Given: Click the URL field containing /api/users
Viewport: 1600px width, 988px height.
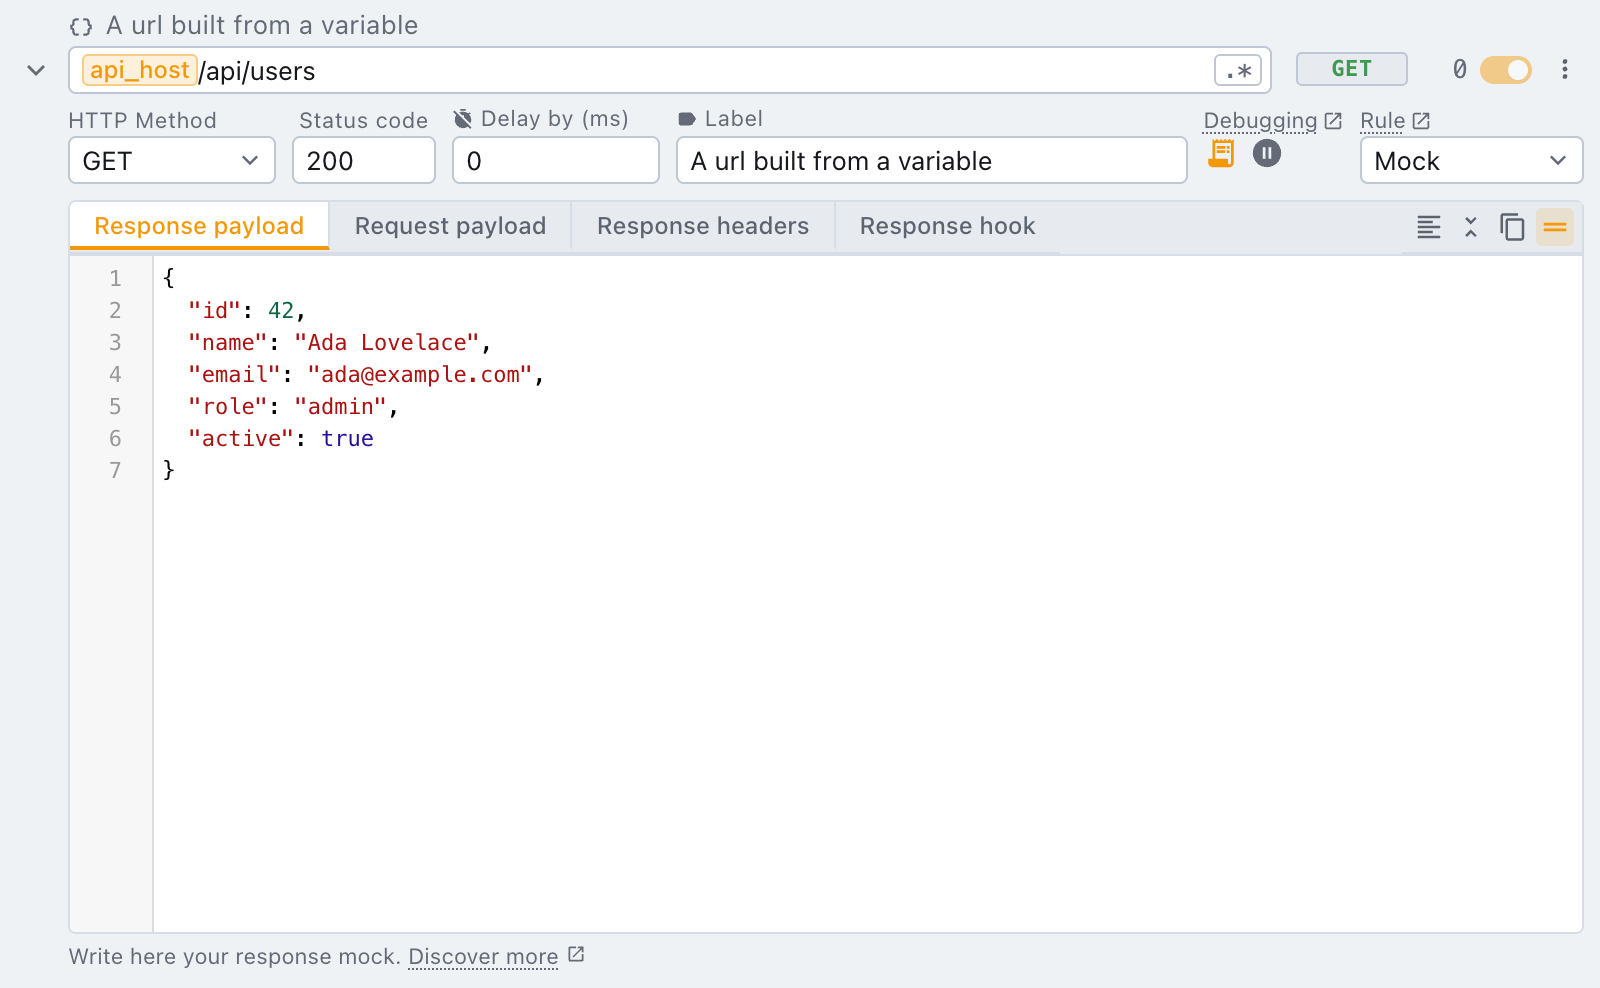Looking at the screenshot, I should pos(669,70).
